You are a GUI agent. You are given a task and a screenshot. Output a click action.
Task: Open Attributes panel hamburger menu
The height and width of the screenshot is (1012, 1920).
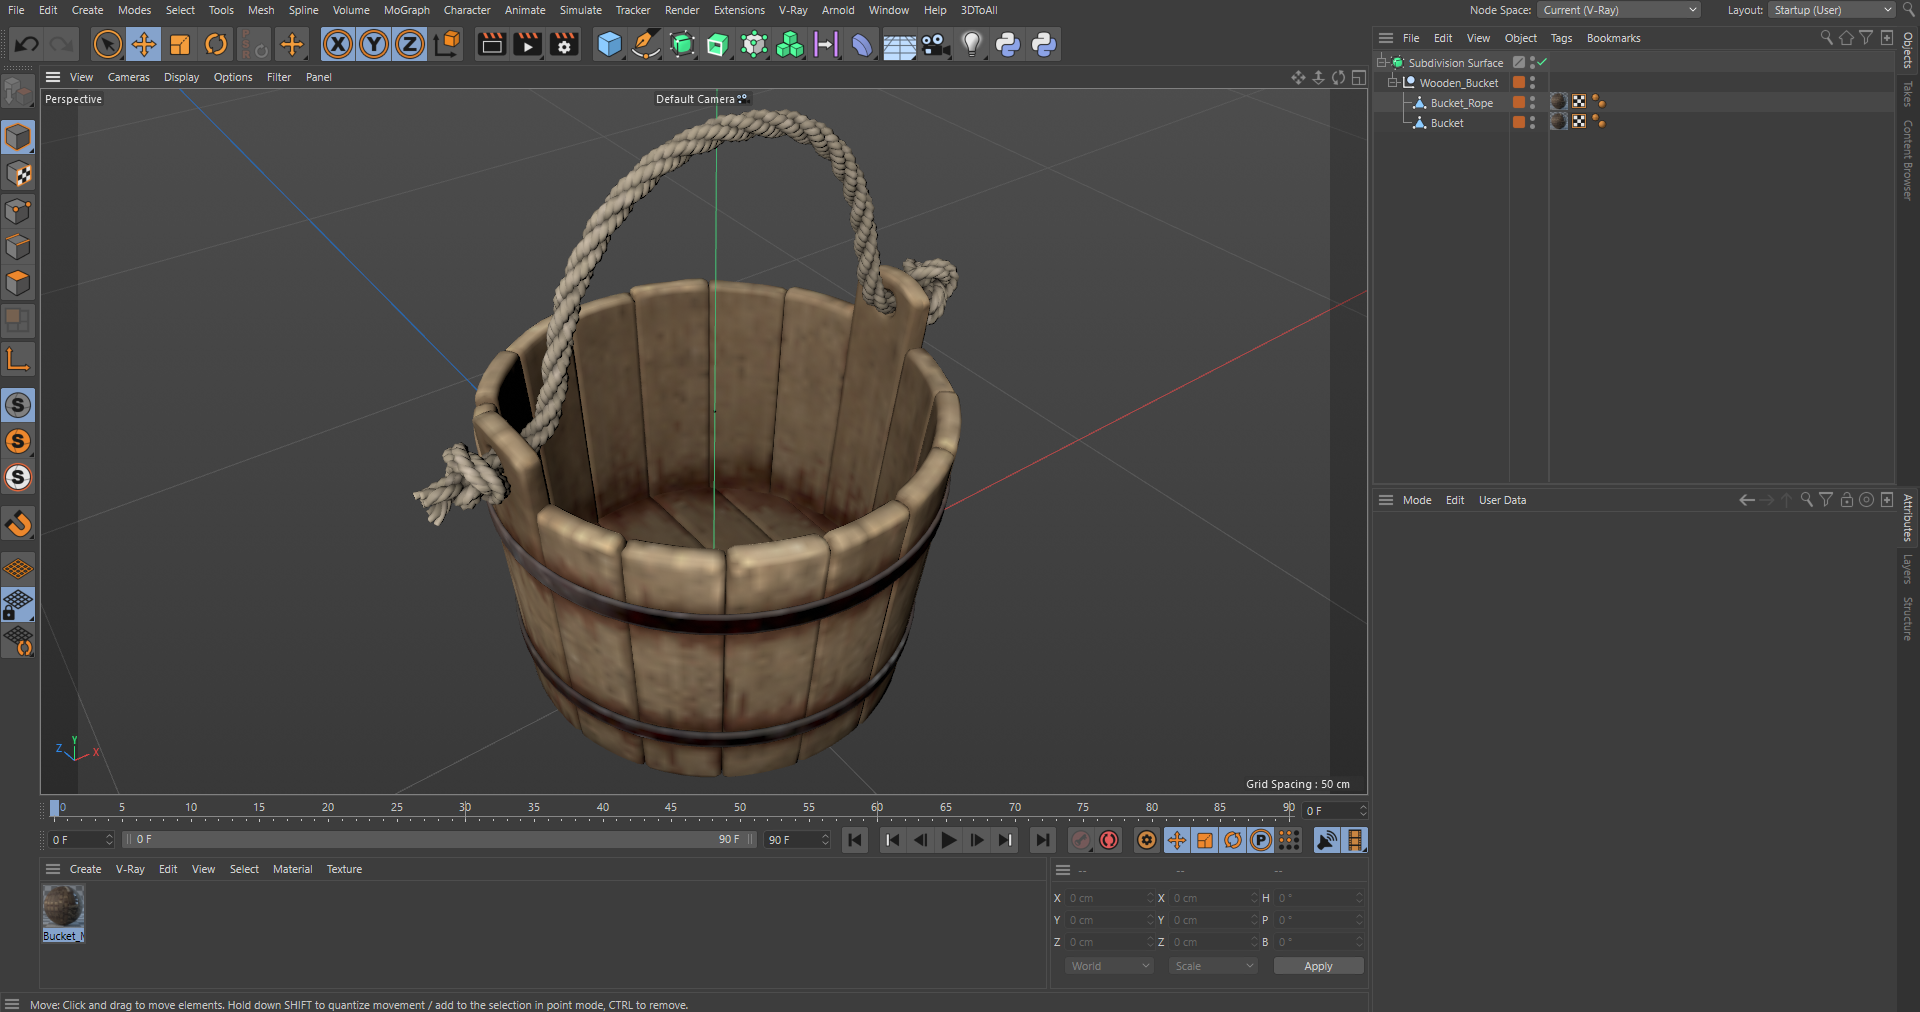point(1386,500)
